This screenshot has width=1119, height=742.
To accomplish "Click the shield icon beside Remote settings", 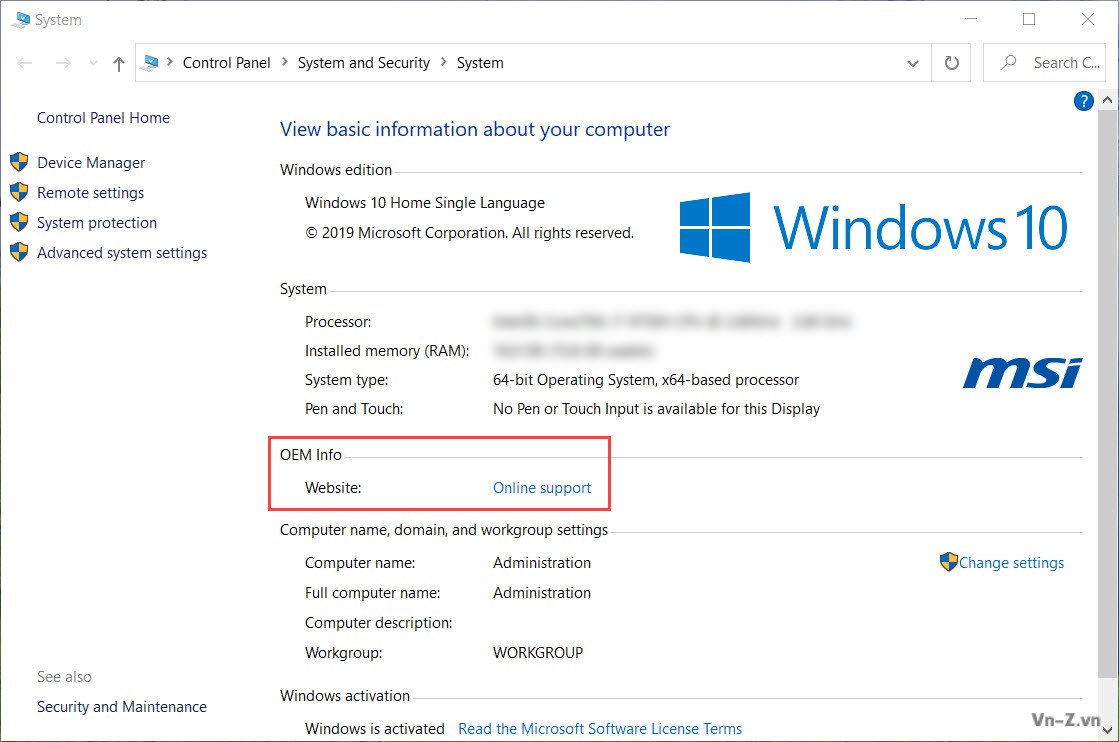I will click(x=19, y=192).
